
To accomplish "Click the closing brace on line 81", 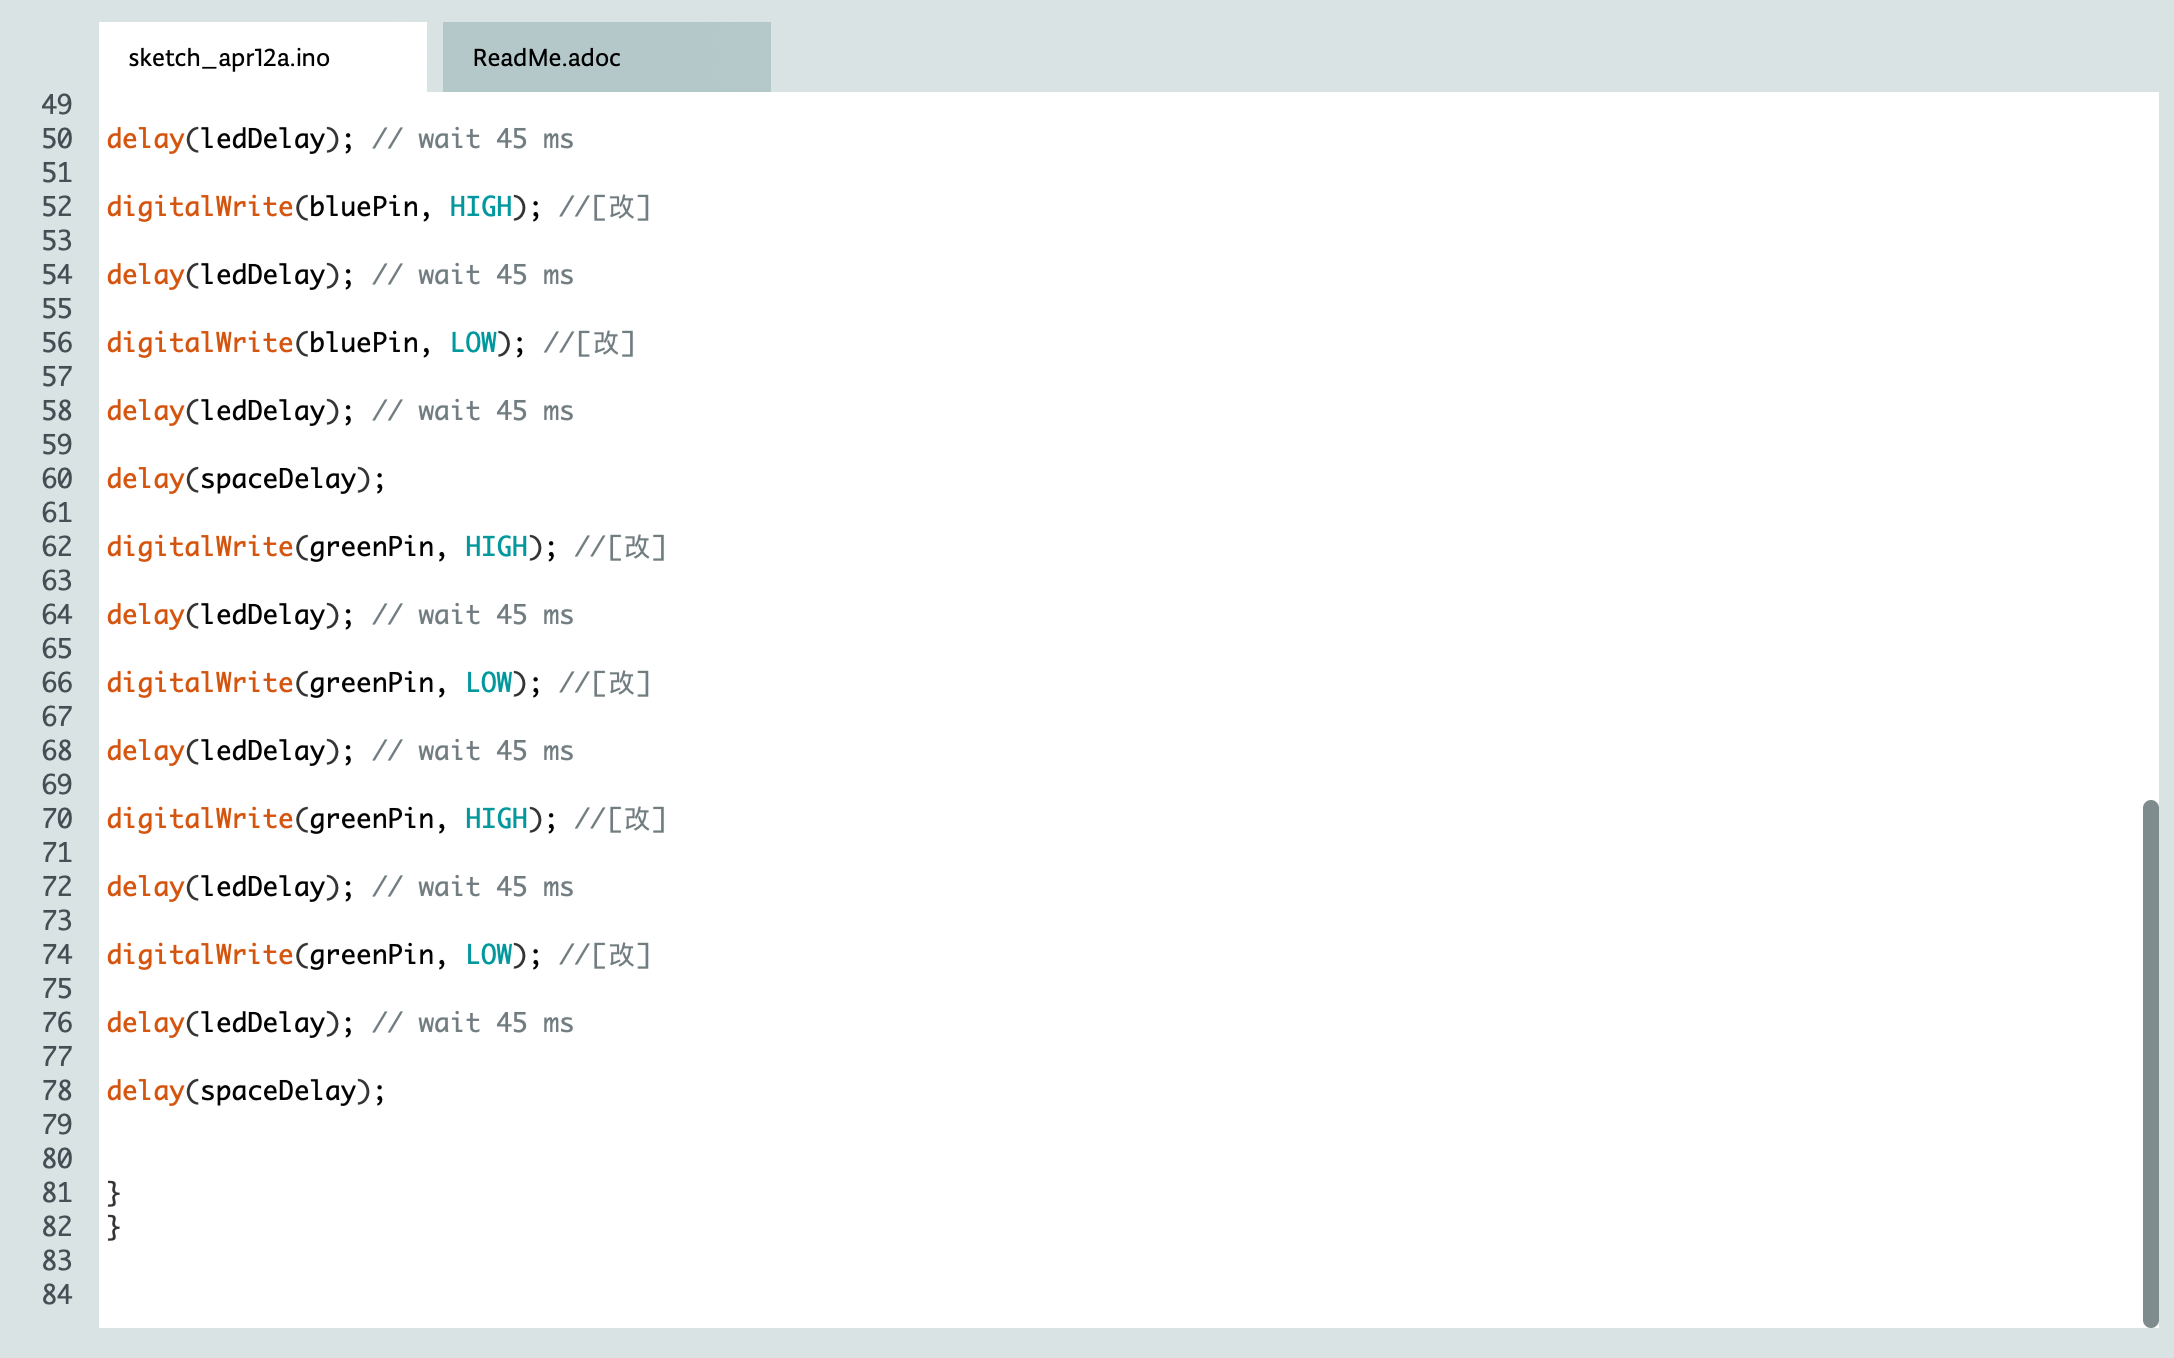I will click(x=112, y=1192).
